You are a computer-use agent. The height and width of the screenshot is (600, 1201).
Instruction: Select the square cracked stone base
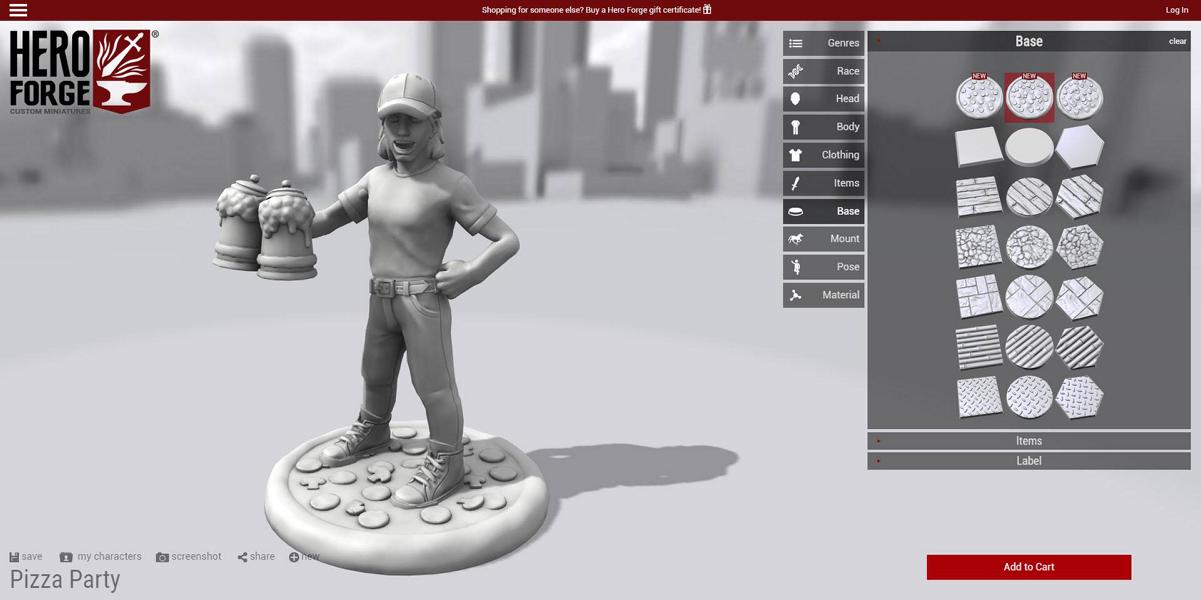pos(979,247)
